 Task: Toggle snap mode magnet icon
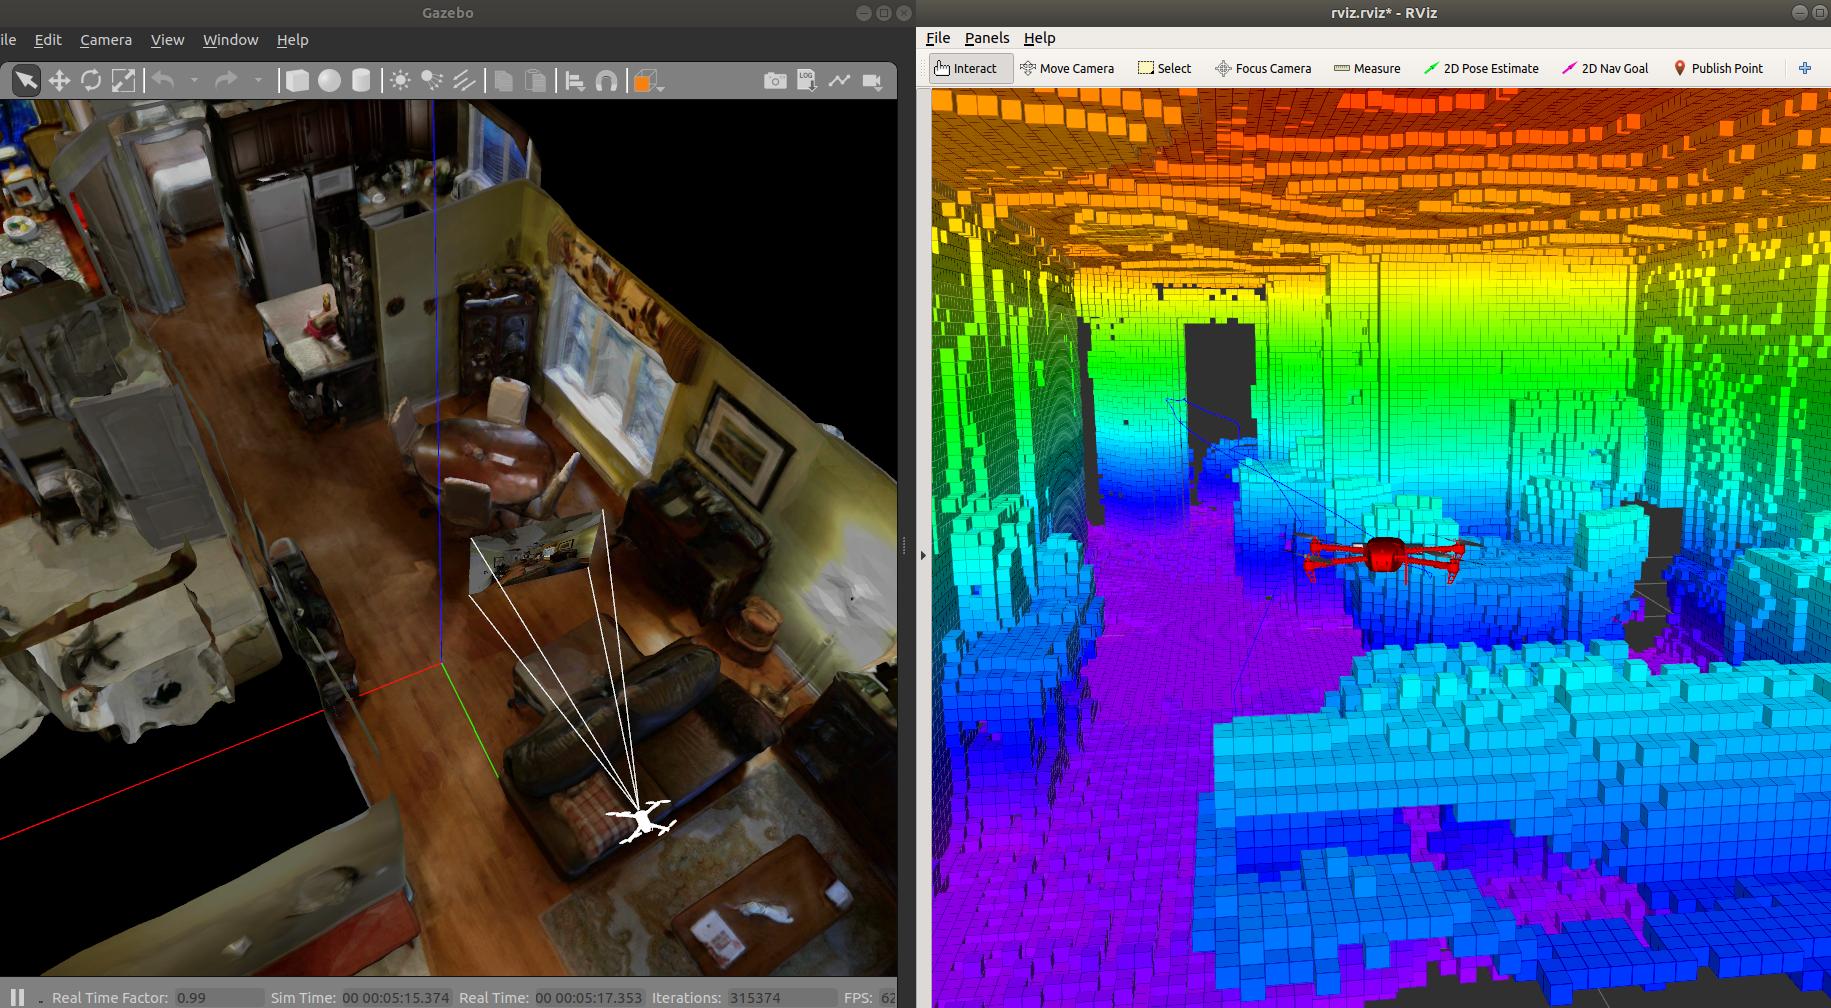tap(607, 81)
